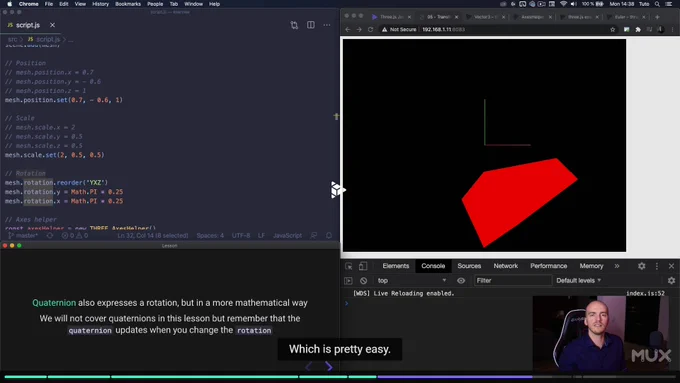
Task: Click Ln 32, Col 14 cursor position
Action: pyautogui.click(x=153, y=235)
